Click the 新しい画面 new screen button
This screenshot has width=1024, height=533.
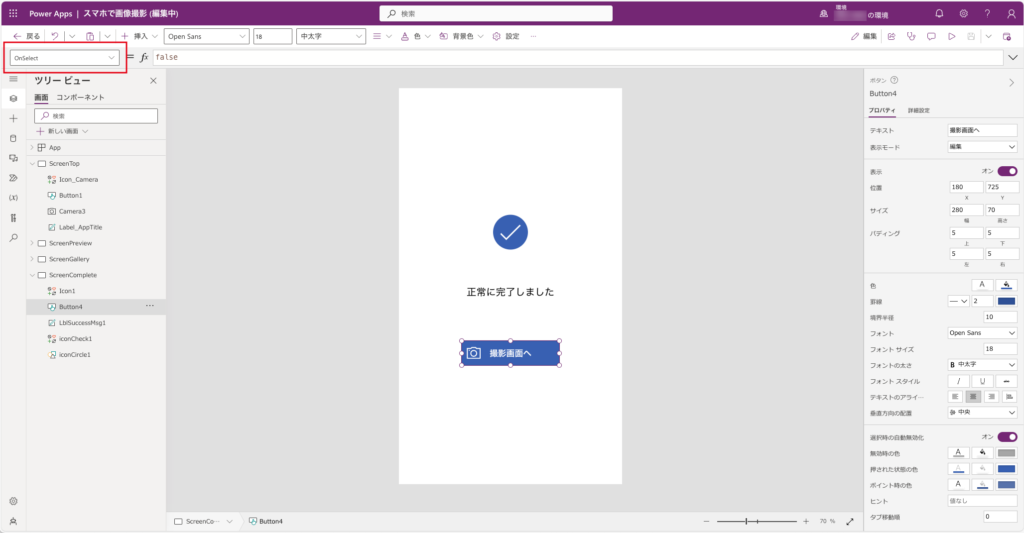pyautogui.click(x=62, y=131)
